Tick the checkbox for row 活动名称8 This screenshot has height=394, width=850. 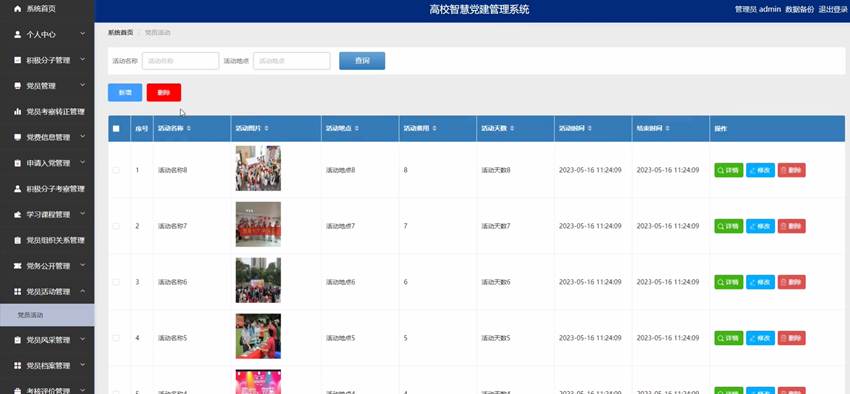tap(116, 170)
